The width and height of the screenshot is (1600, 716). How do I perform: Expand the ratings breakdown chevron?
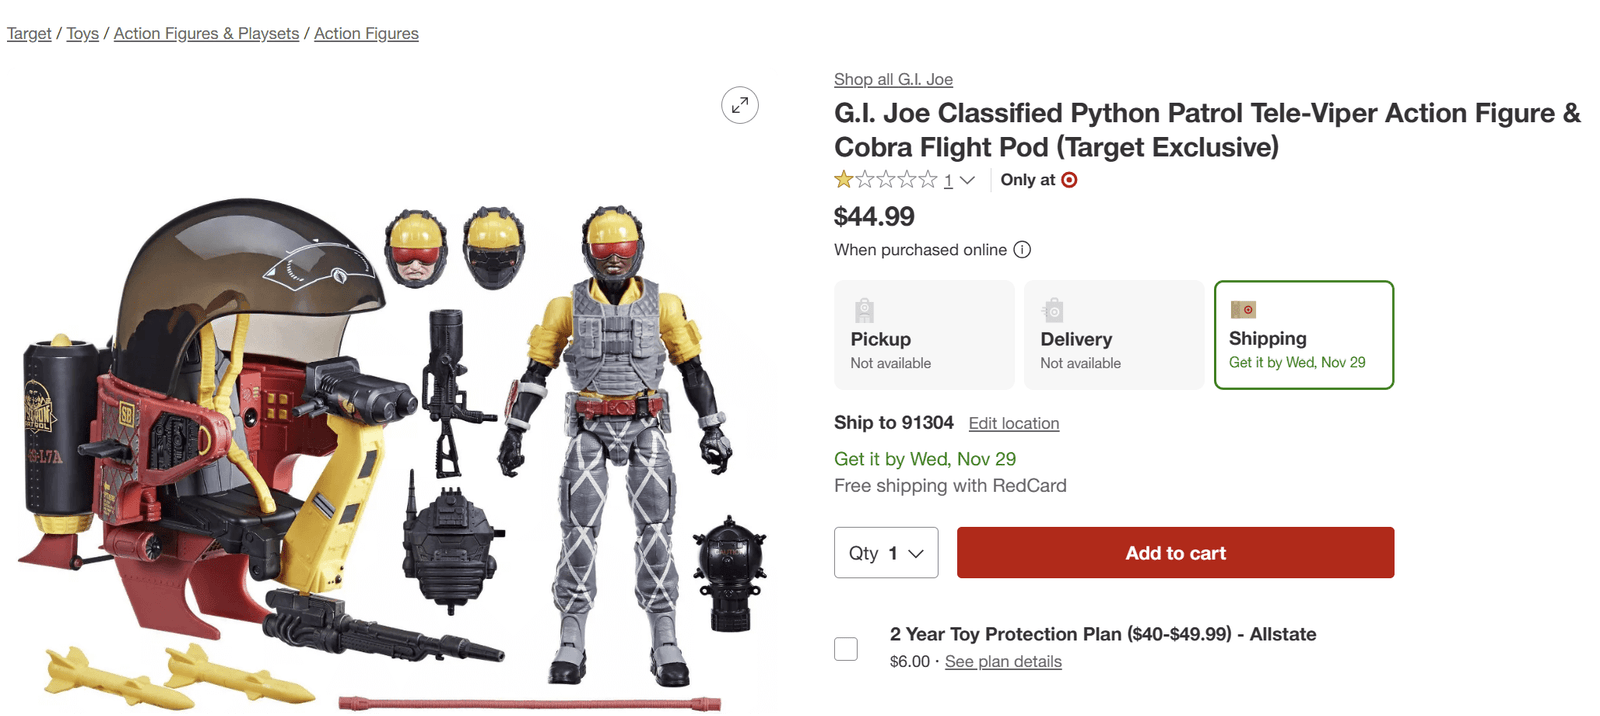coord(967,181)
